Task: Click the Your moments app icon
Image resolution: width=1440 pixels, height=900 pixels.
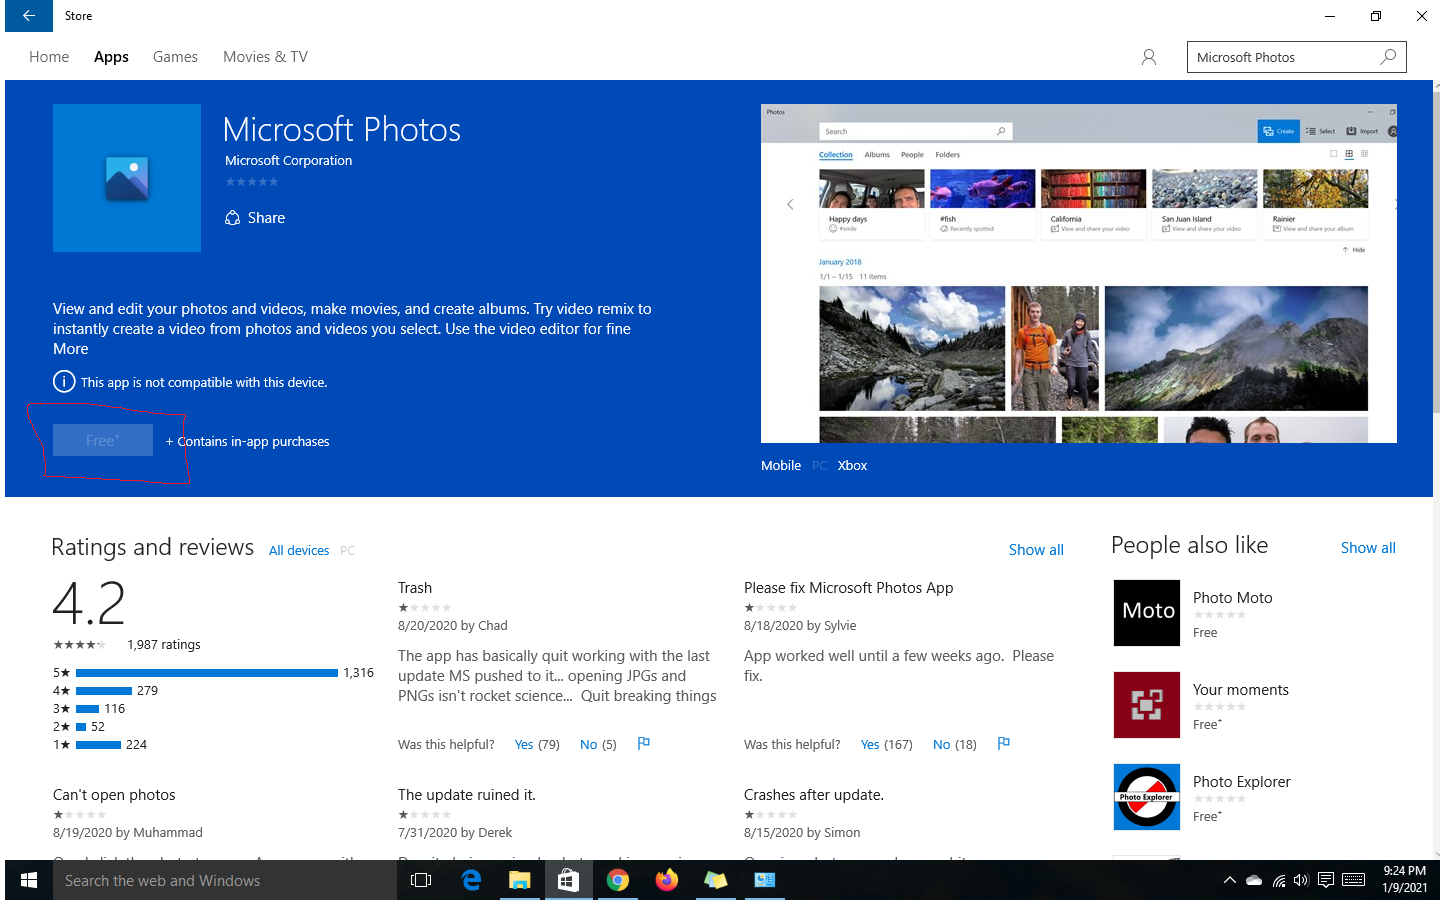Action: click(x=1147, y=705)
